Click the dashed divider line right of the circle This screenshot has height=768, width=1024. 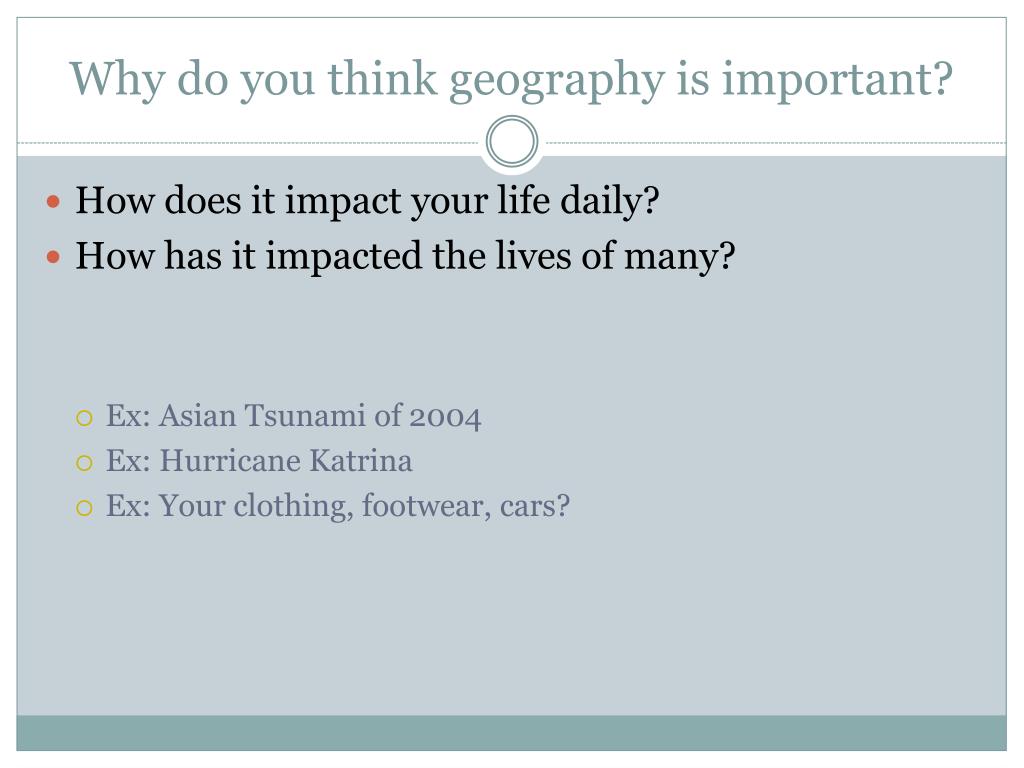[x=776, y=142]
